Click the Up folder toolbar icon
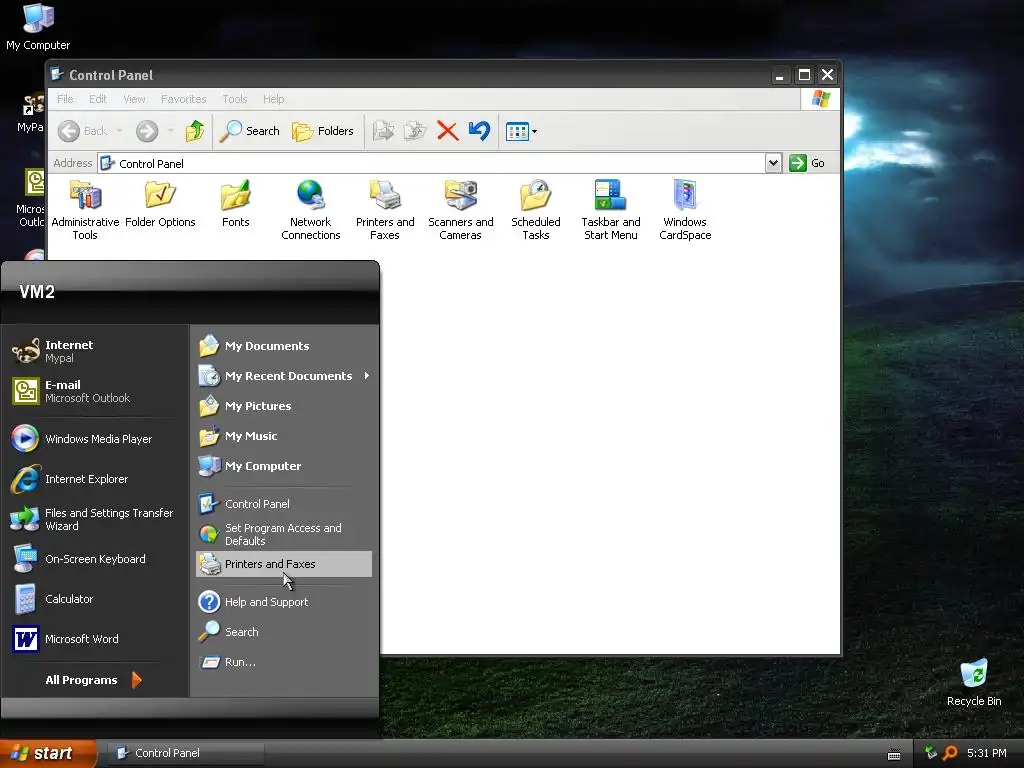This screenshot has height=768, width=1024. (x=195, y=131)
